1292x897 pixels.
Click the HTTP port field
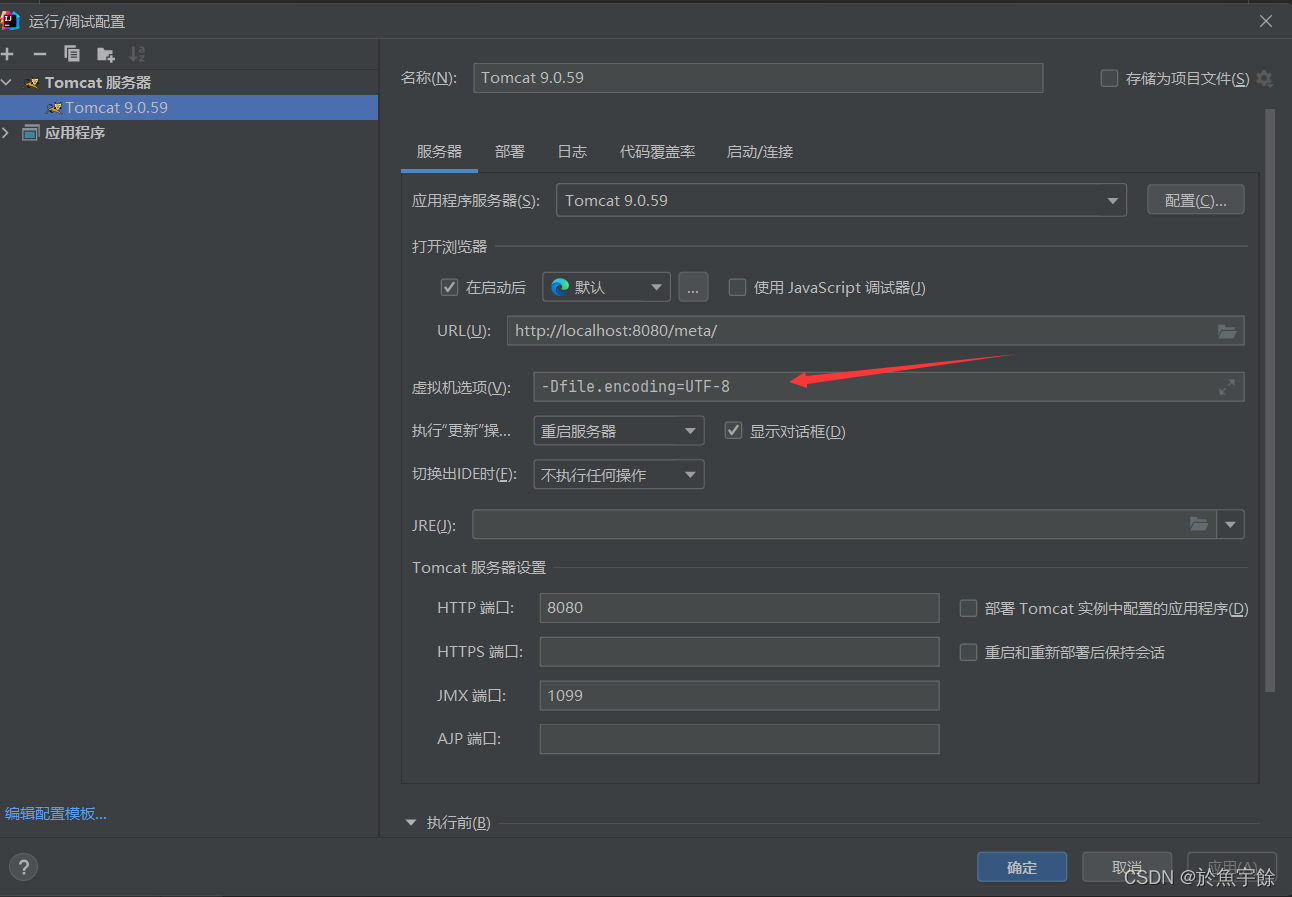point(739,608)
